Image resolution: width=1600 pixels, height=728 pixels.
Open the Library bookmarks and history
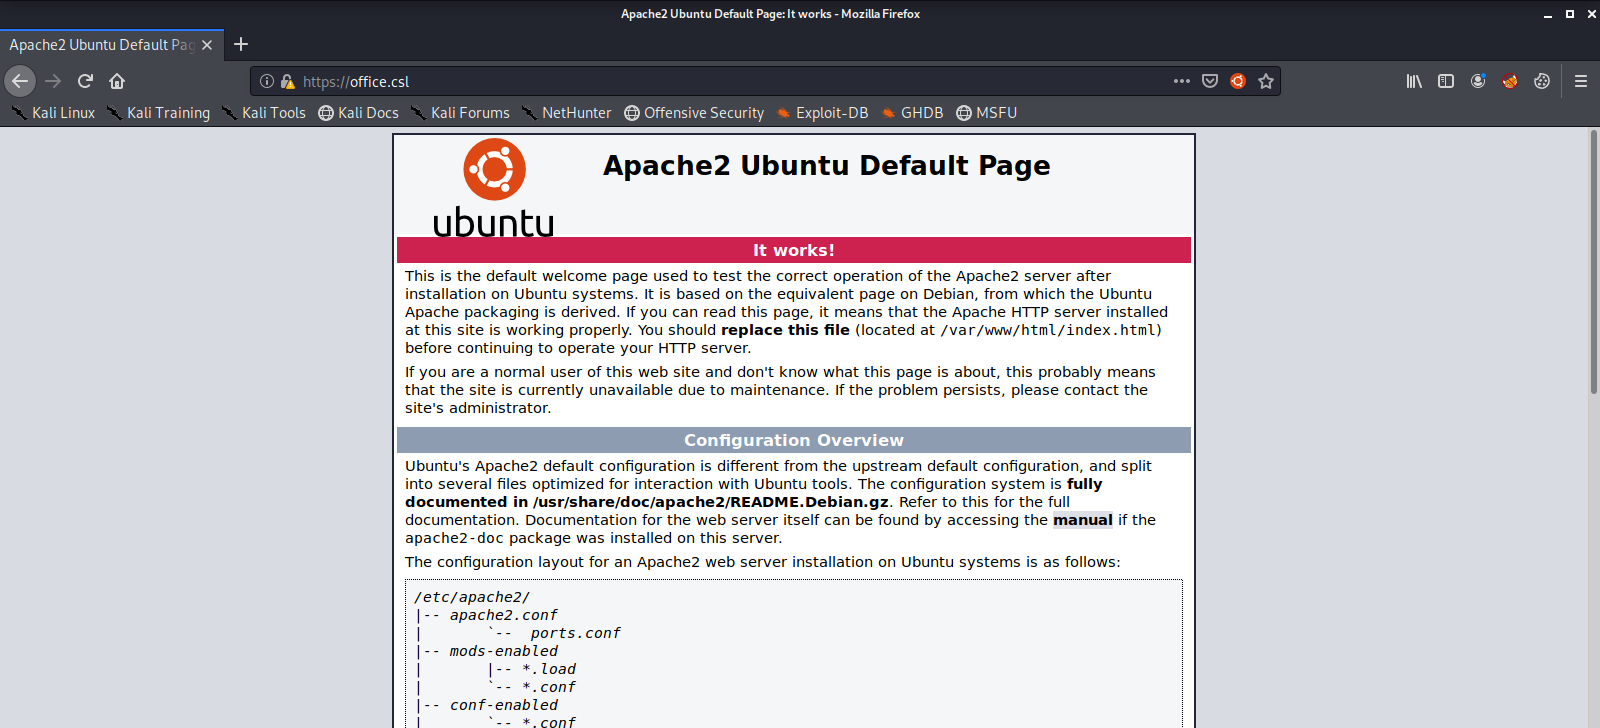(x=1414, y=81)
